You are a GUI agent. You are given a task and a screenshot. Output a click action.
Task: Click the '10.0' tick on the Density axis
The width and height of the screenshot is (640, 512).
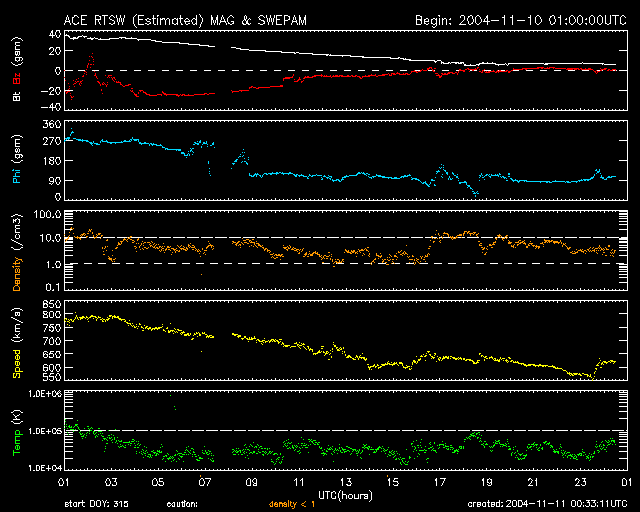point(50,238)
